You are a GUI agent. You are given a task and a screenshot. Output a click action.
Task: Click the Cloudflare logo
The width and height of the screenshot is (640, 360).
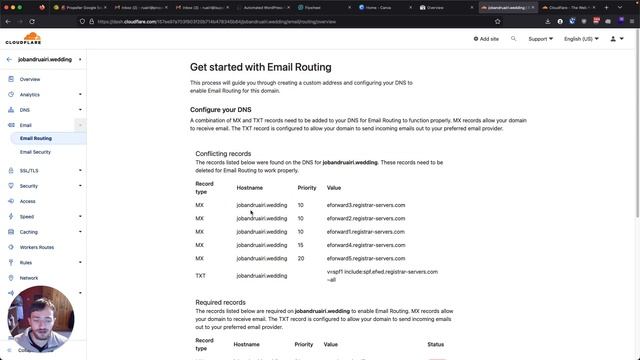(23, 39)
